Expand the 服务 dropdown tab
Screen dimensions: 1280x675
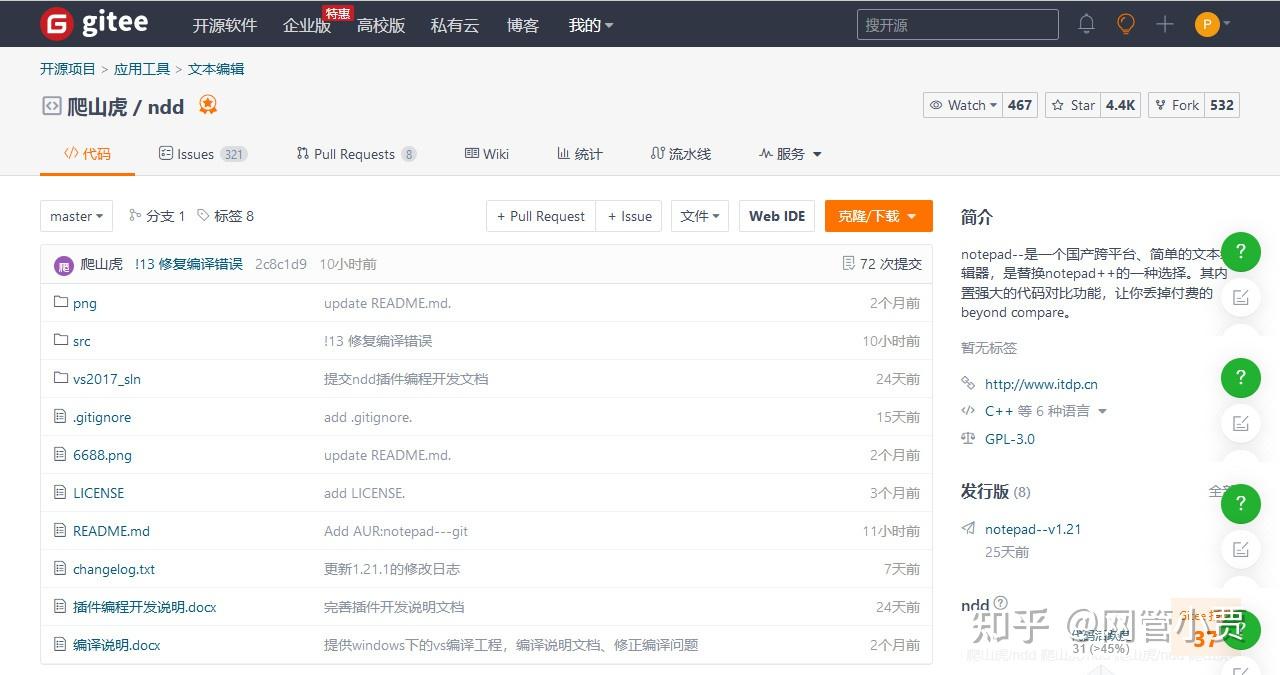(x=790, y=154)
